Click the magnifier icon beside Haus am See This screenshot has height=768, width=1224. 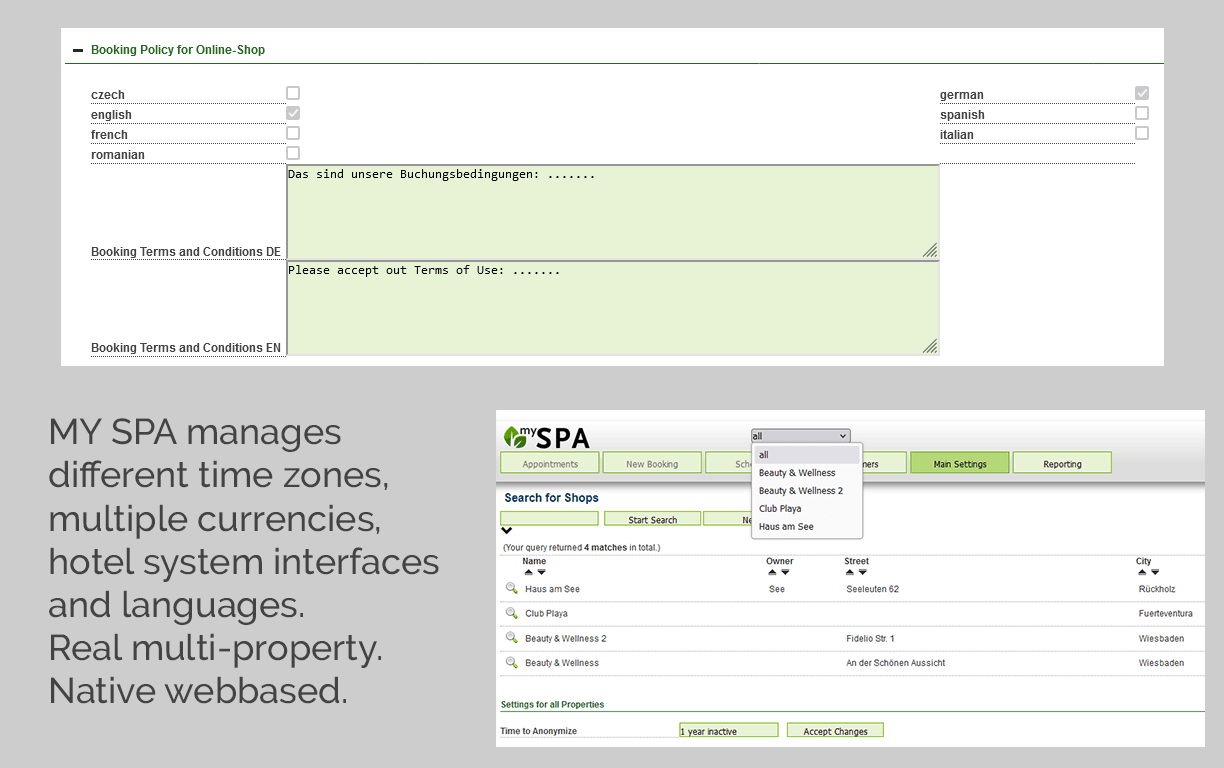click(x=511, y=589)
